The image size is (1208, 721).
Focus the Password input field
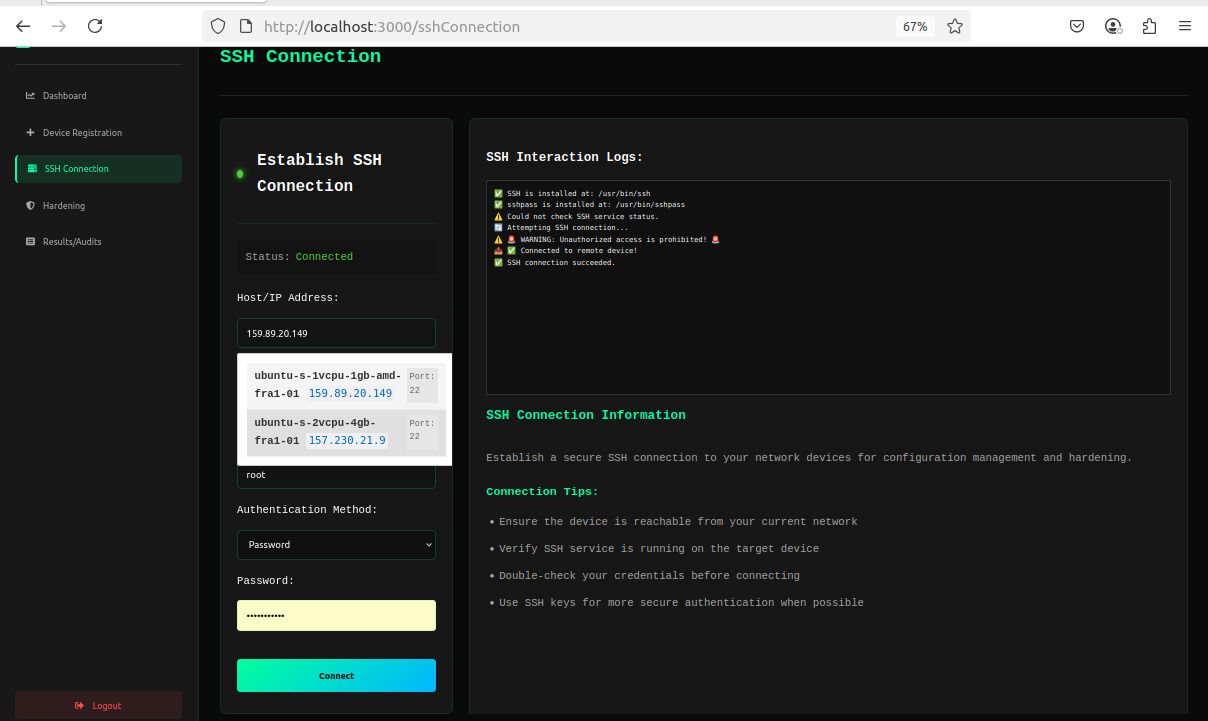point(336,615)
